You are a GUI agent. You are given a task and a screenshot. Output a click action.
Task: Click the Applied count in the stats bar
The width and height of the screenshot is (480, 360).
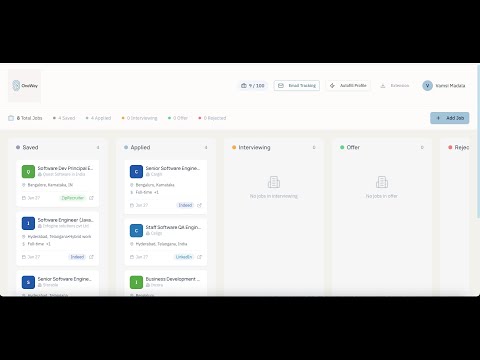98,118
